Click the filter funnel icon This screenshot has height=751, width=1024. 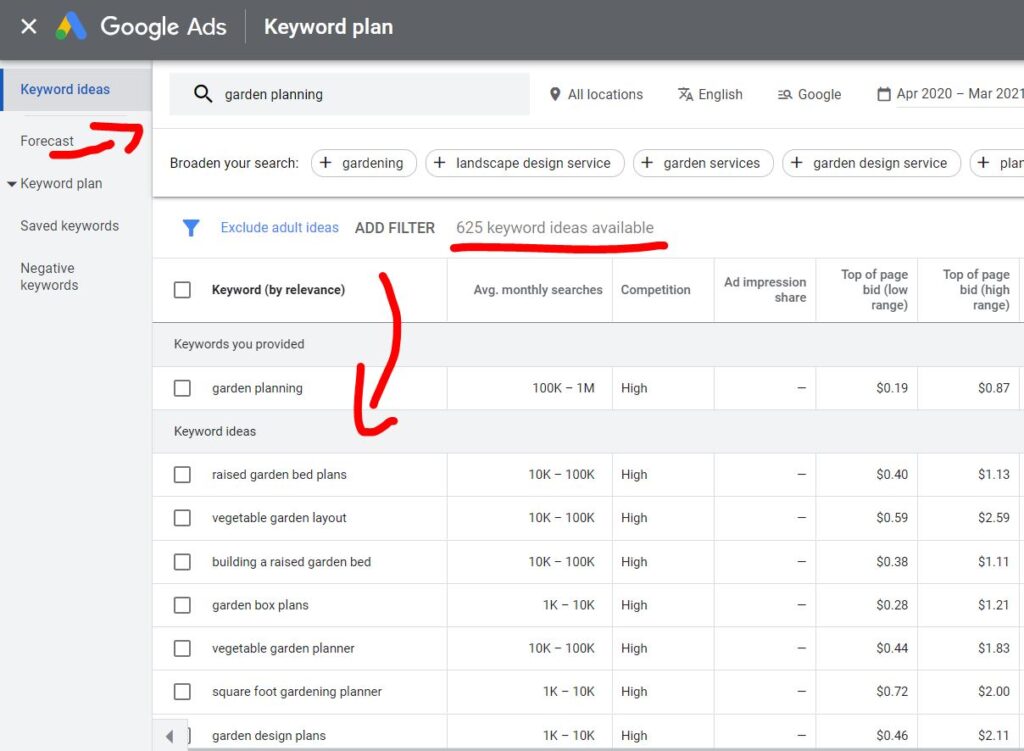tap(190, 228)
